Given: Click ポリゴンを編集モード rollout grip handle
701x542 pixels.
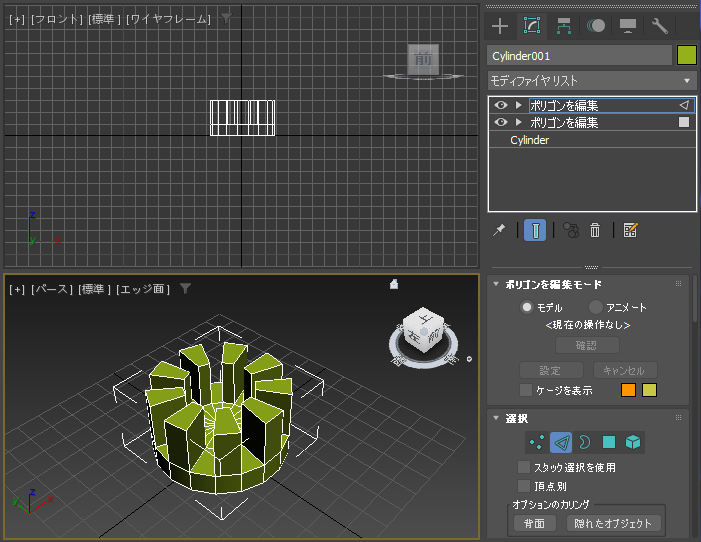Looking at the screenshot, I should click(678, 284).
